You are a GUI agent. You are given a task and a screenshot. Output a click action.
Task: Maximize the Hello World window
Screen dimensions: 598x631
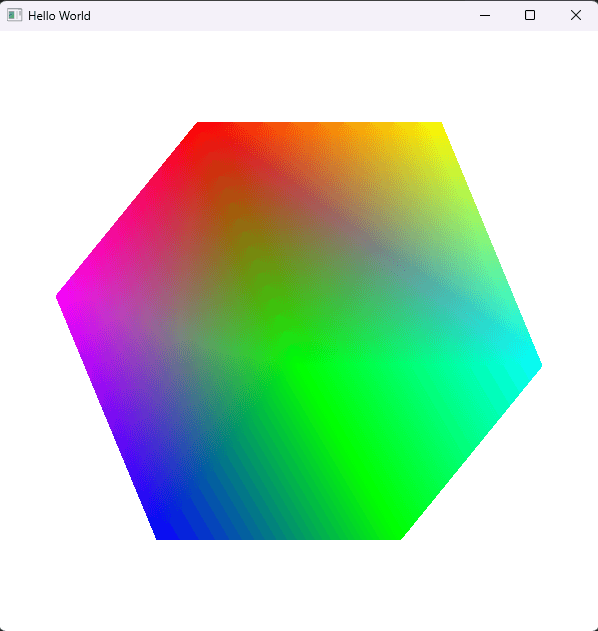530,15
